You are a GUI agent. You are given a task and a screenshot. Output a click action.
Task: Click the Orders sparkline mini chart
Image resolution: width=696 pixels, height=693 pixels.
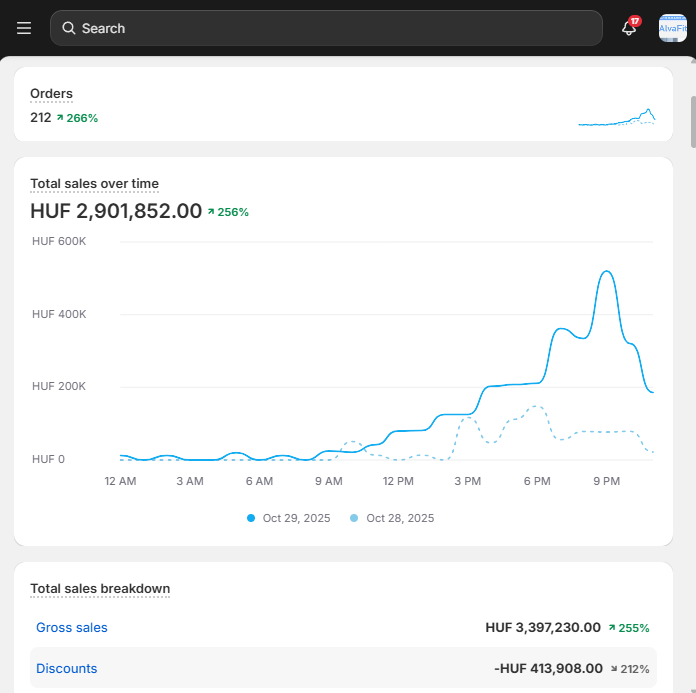[616, 117]
